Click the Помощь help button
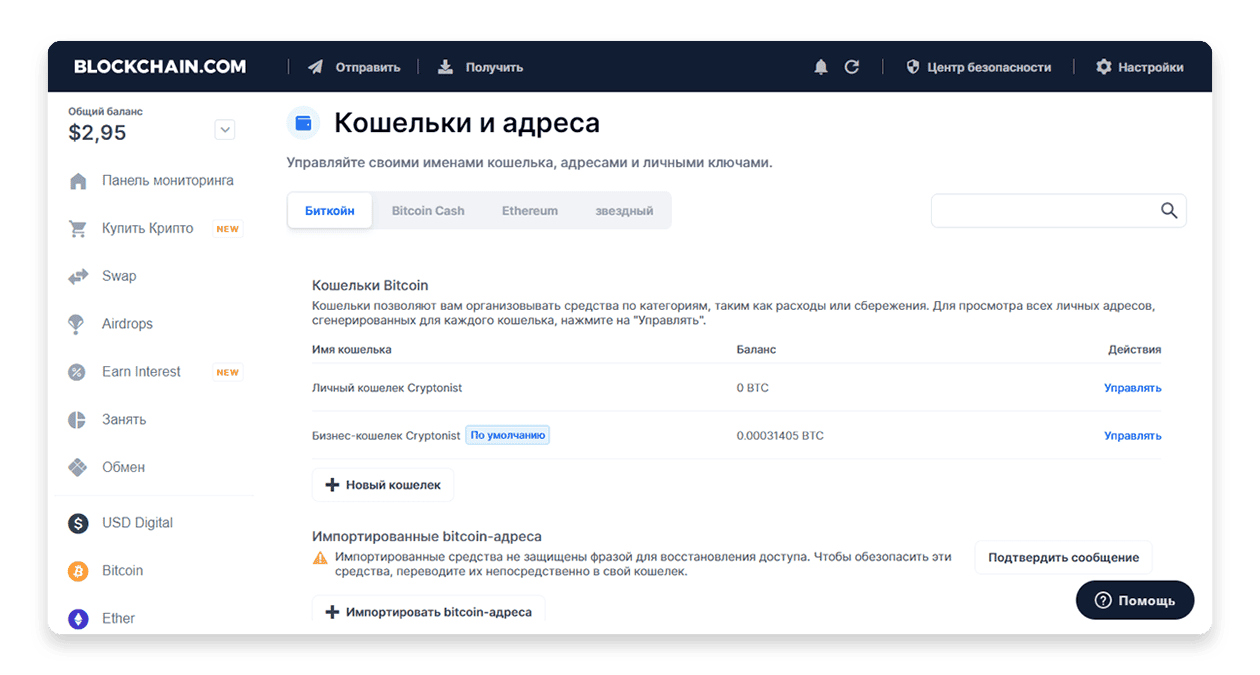 click(x=1135, y=600)
